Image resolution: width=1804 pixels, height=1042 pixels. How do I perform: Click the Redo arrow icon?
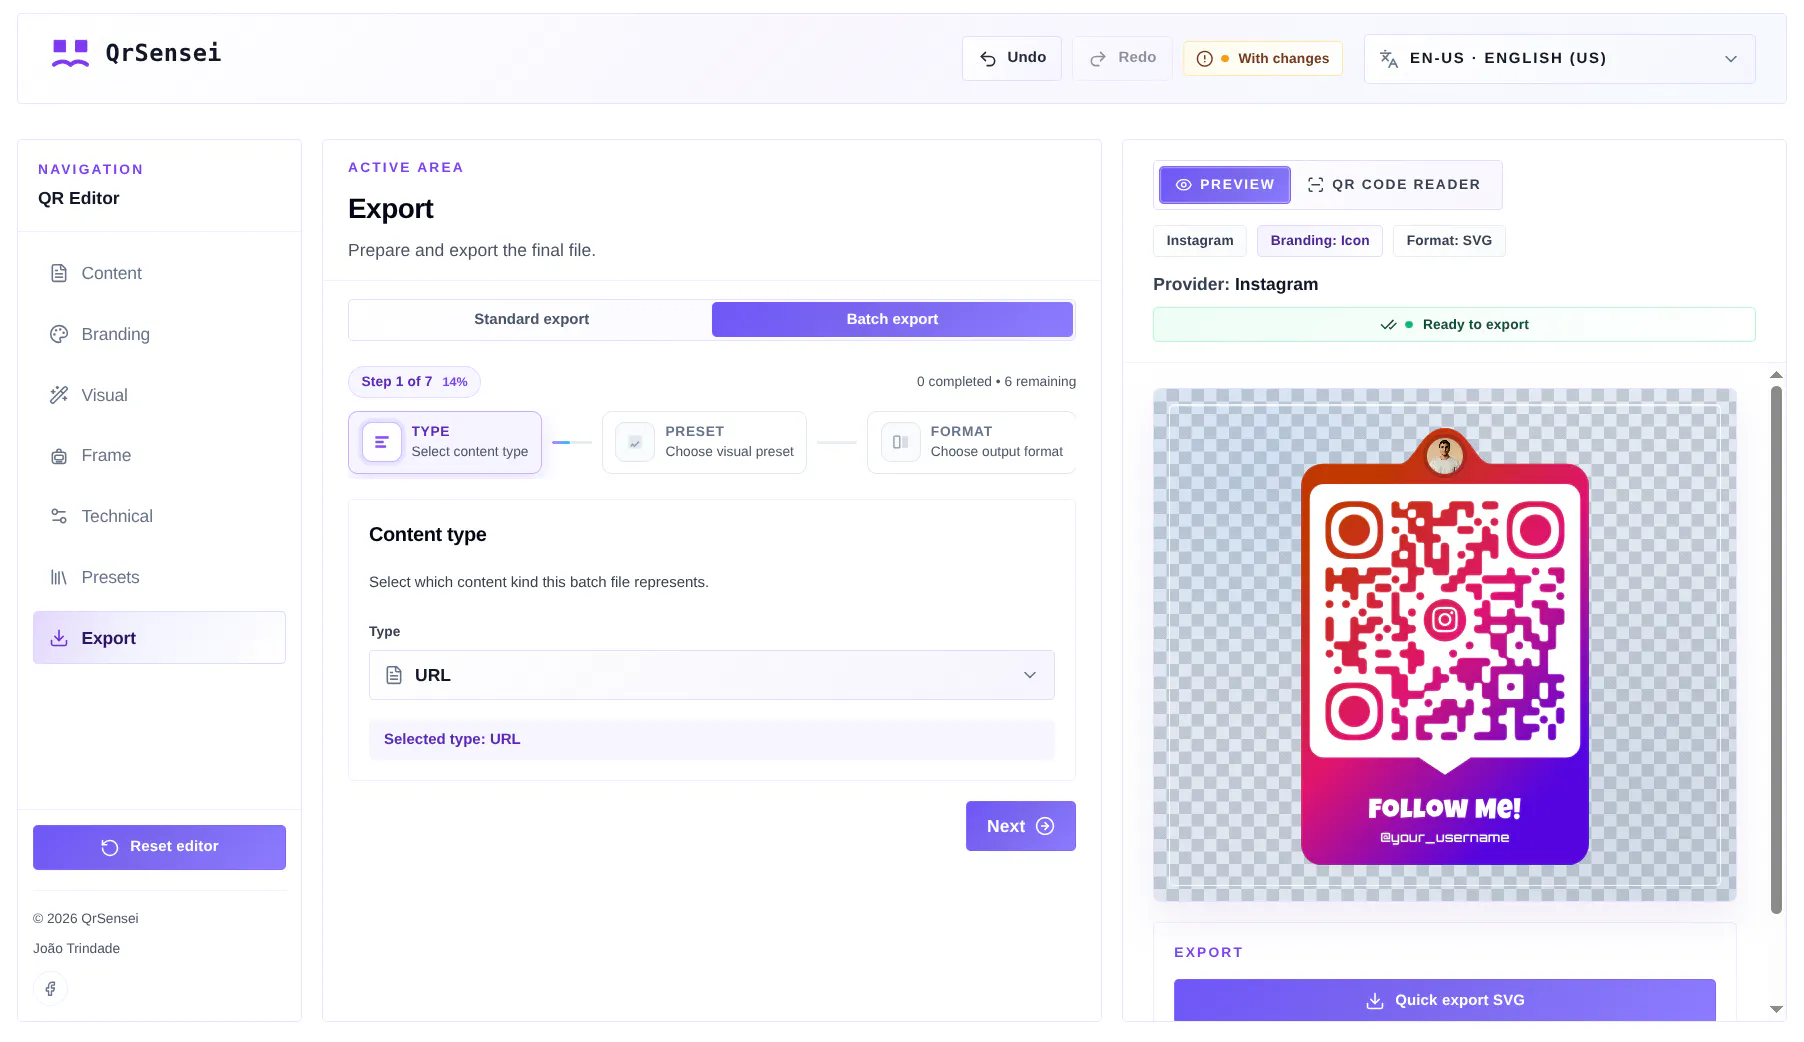tap(1098, 58)
